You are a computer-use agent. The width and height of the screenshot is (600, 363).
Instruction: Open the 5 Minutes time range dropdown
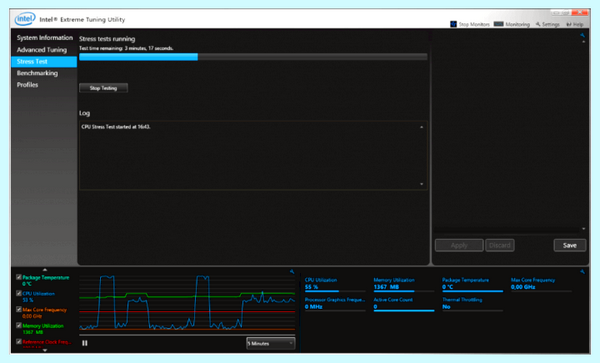[x=271, y=343]
